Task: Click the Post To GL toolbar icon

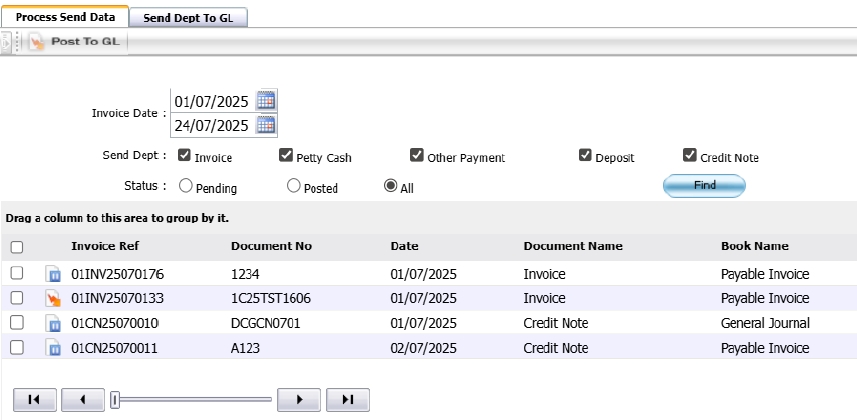Action: (37, 42)
